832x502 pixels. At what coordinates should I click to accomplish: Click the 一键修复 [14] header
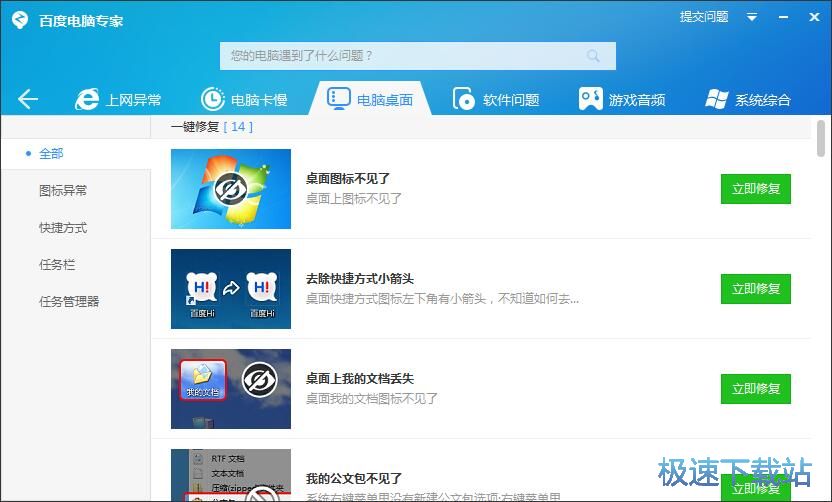[212, 127]
